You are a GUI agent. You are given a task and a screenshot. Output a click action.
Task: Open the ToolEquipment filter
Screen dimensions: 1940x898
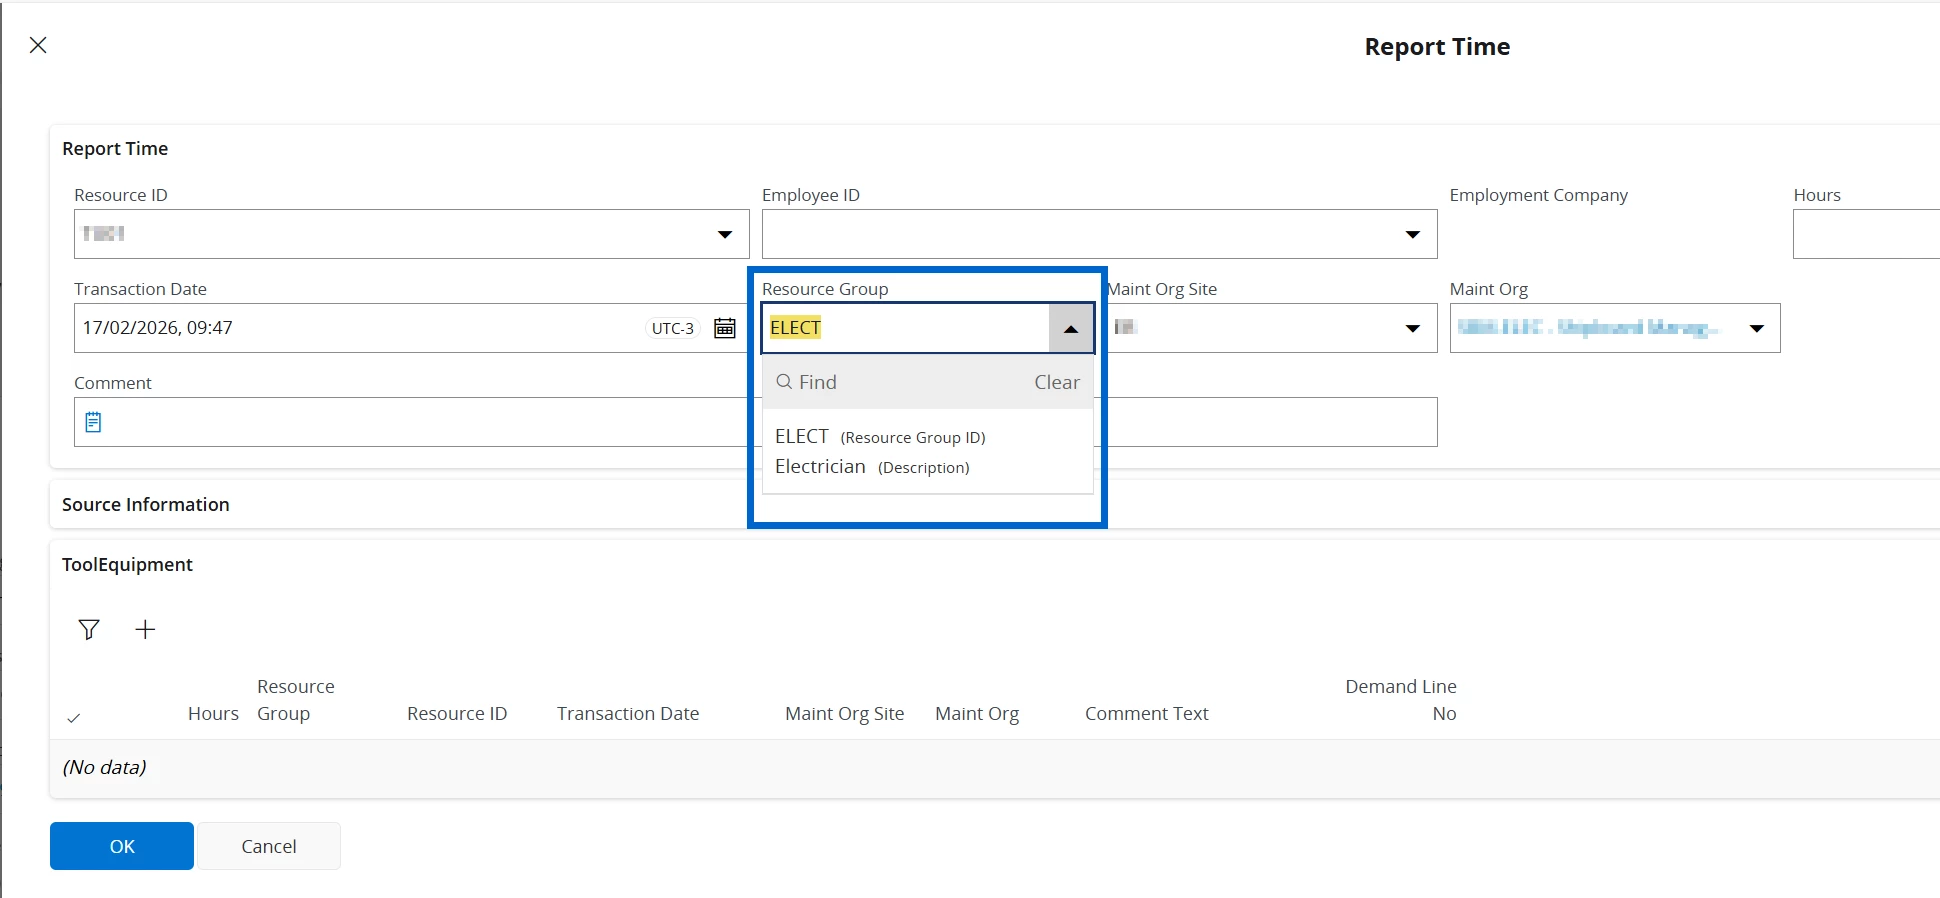tap(89, 629)
